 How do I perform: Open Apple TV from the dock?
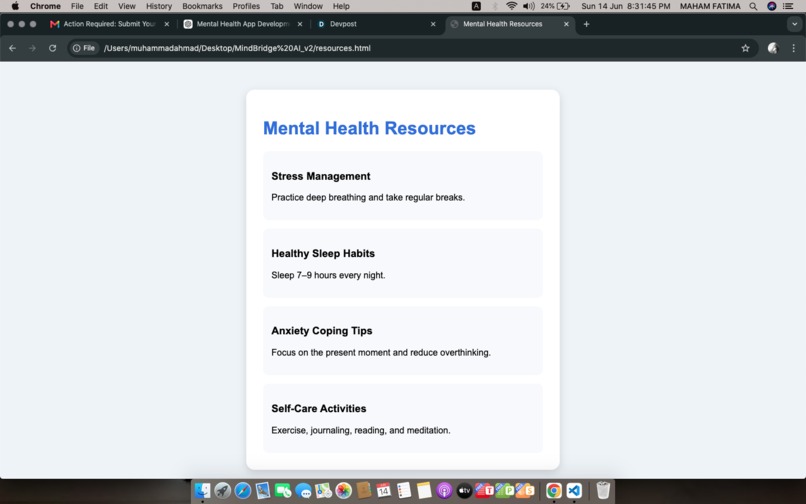click(x=464, y=491)
